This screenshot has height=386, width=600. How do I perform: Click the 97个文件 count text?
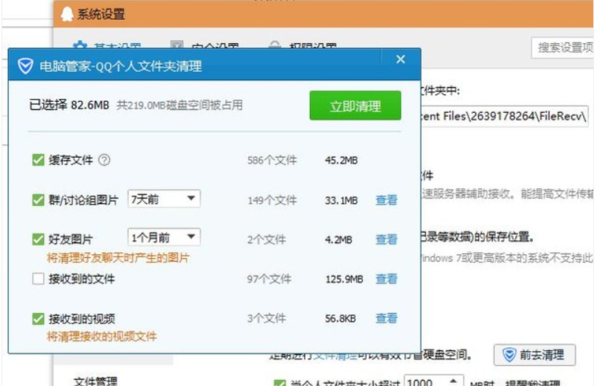269,279
